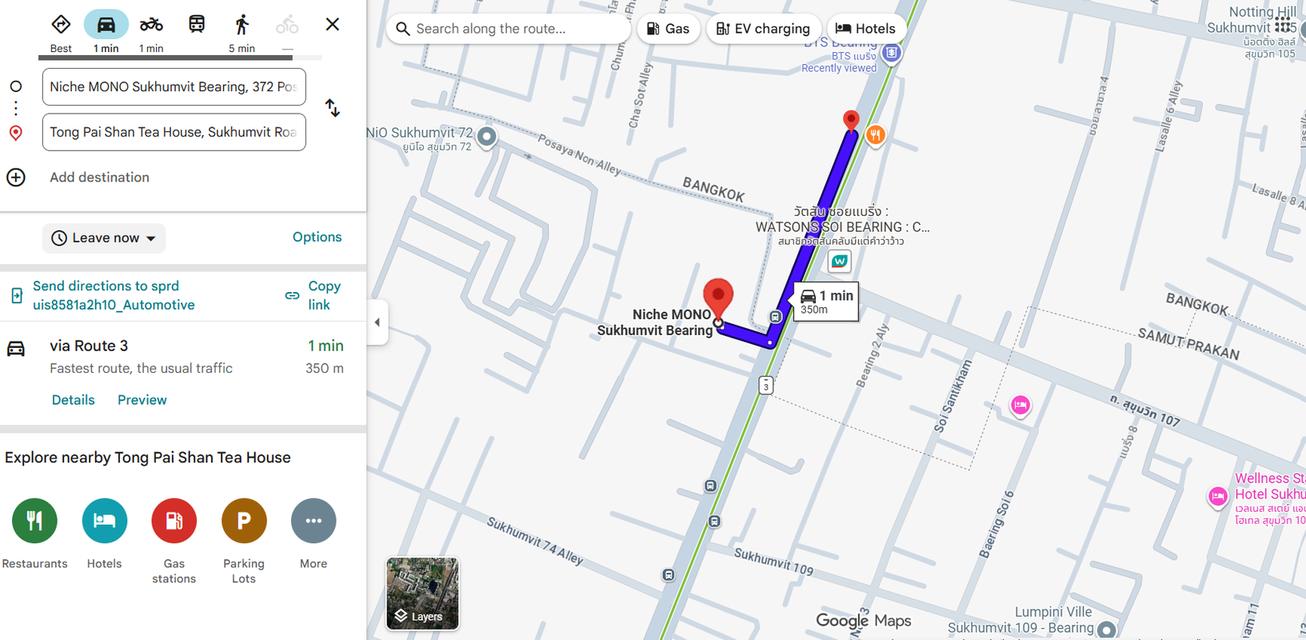Select the Driving travel mode icon

[x=106, y=25]
